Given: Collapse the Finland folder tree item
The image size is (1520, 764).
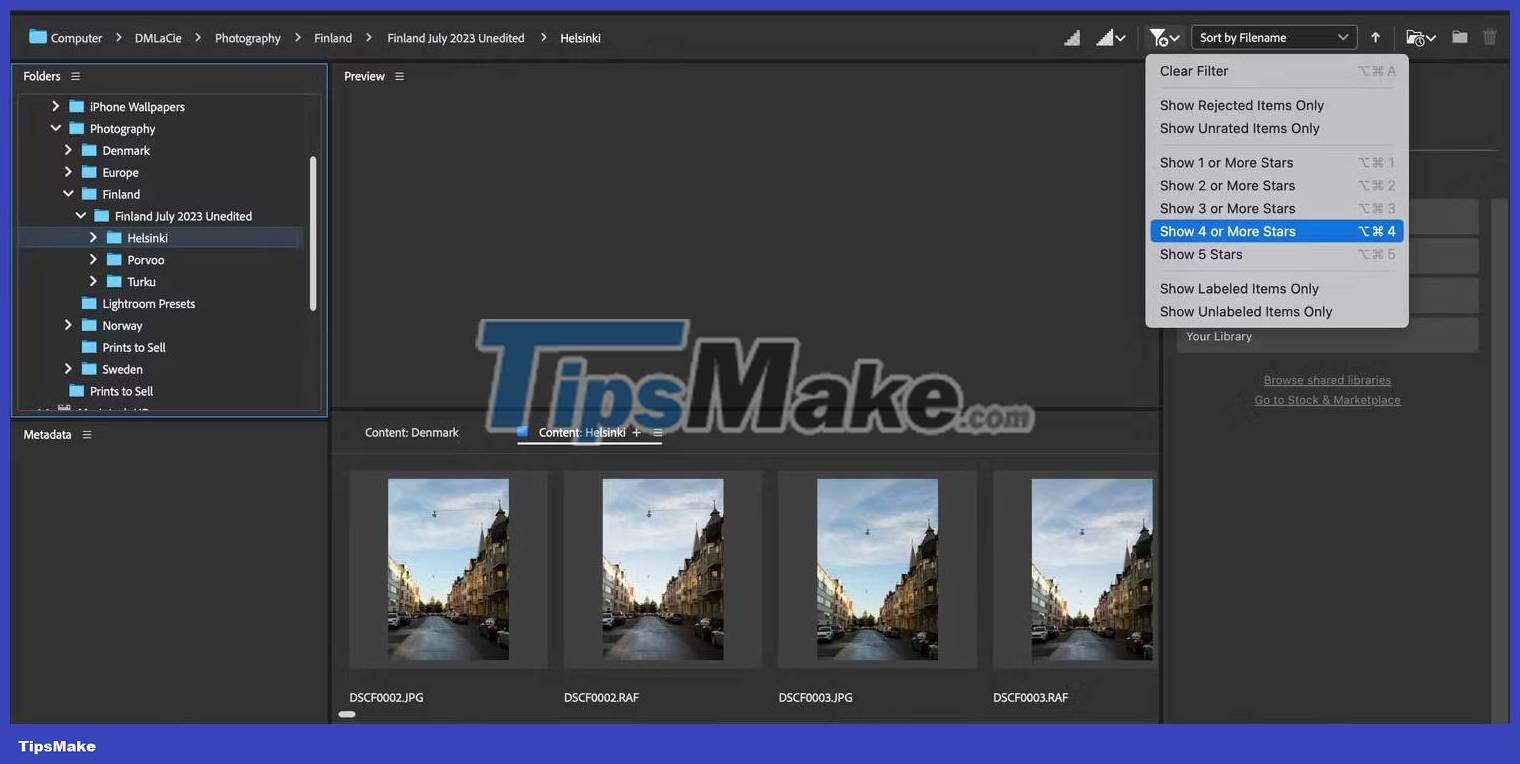Looking at the screenshot, I should [x=68, y=193].
